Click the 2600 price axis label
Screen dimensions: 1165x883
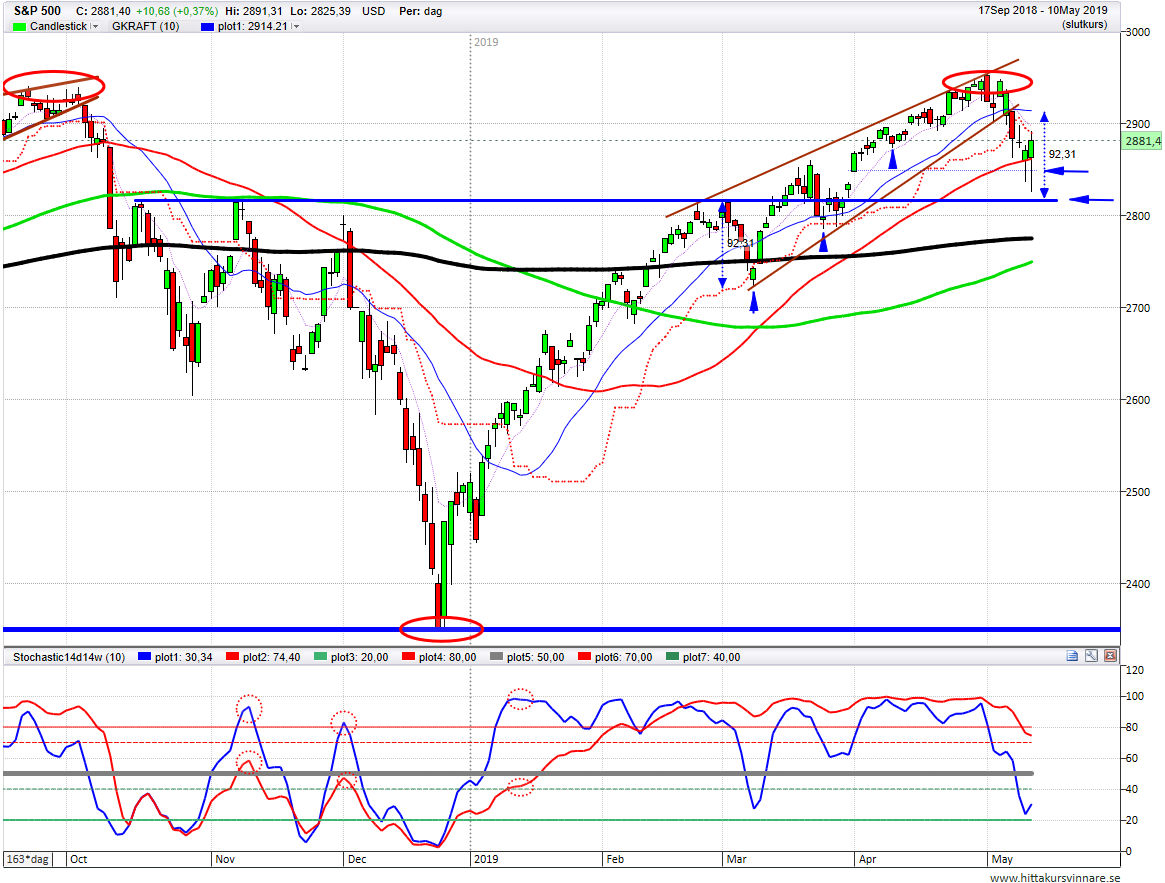(1138, 400)
